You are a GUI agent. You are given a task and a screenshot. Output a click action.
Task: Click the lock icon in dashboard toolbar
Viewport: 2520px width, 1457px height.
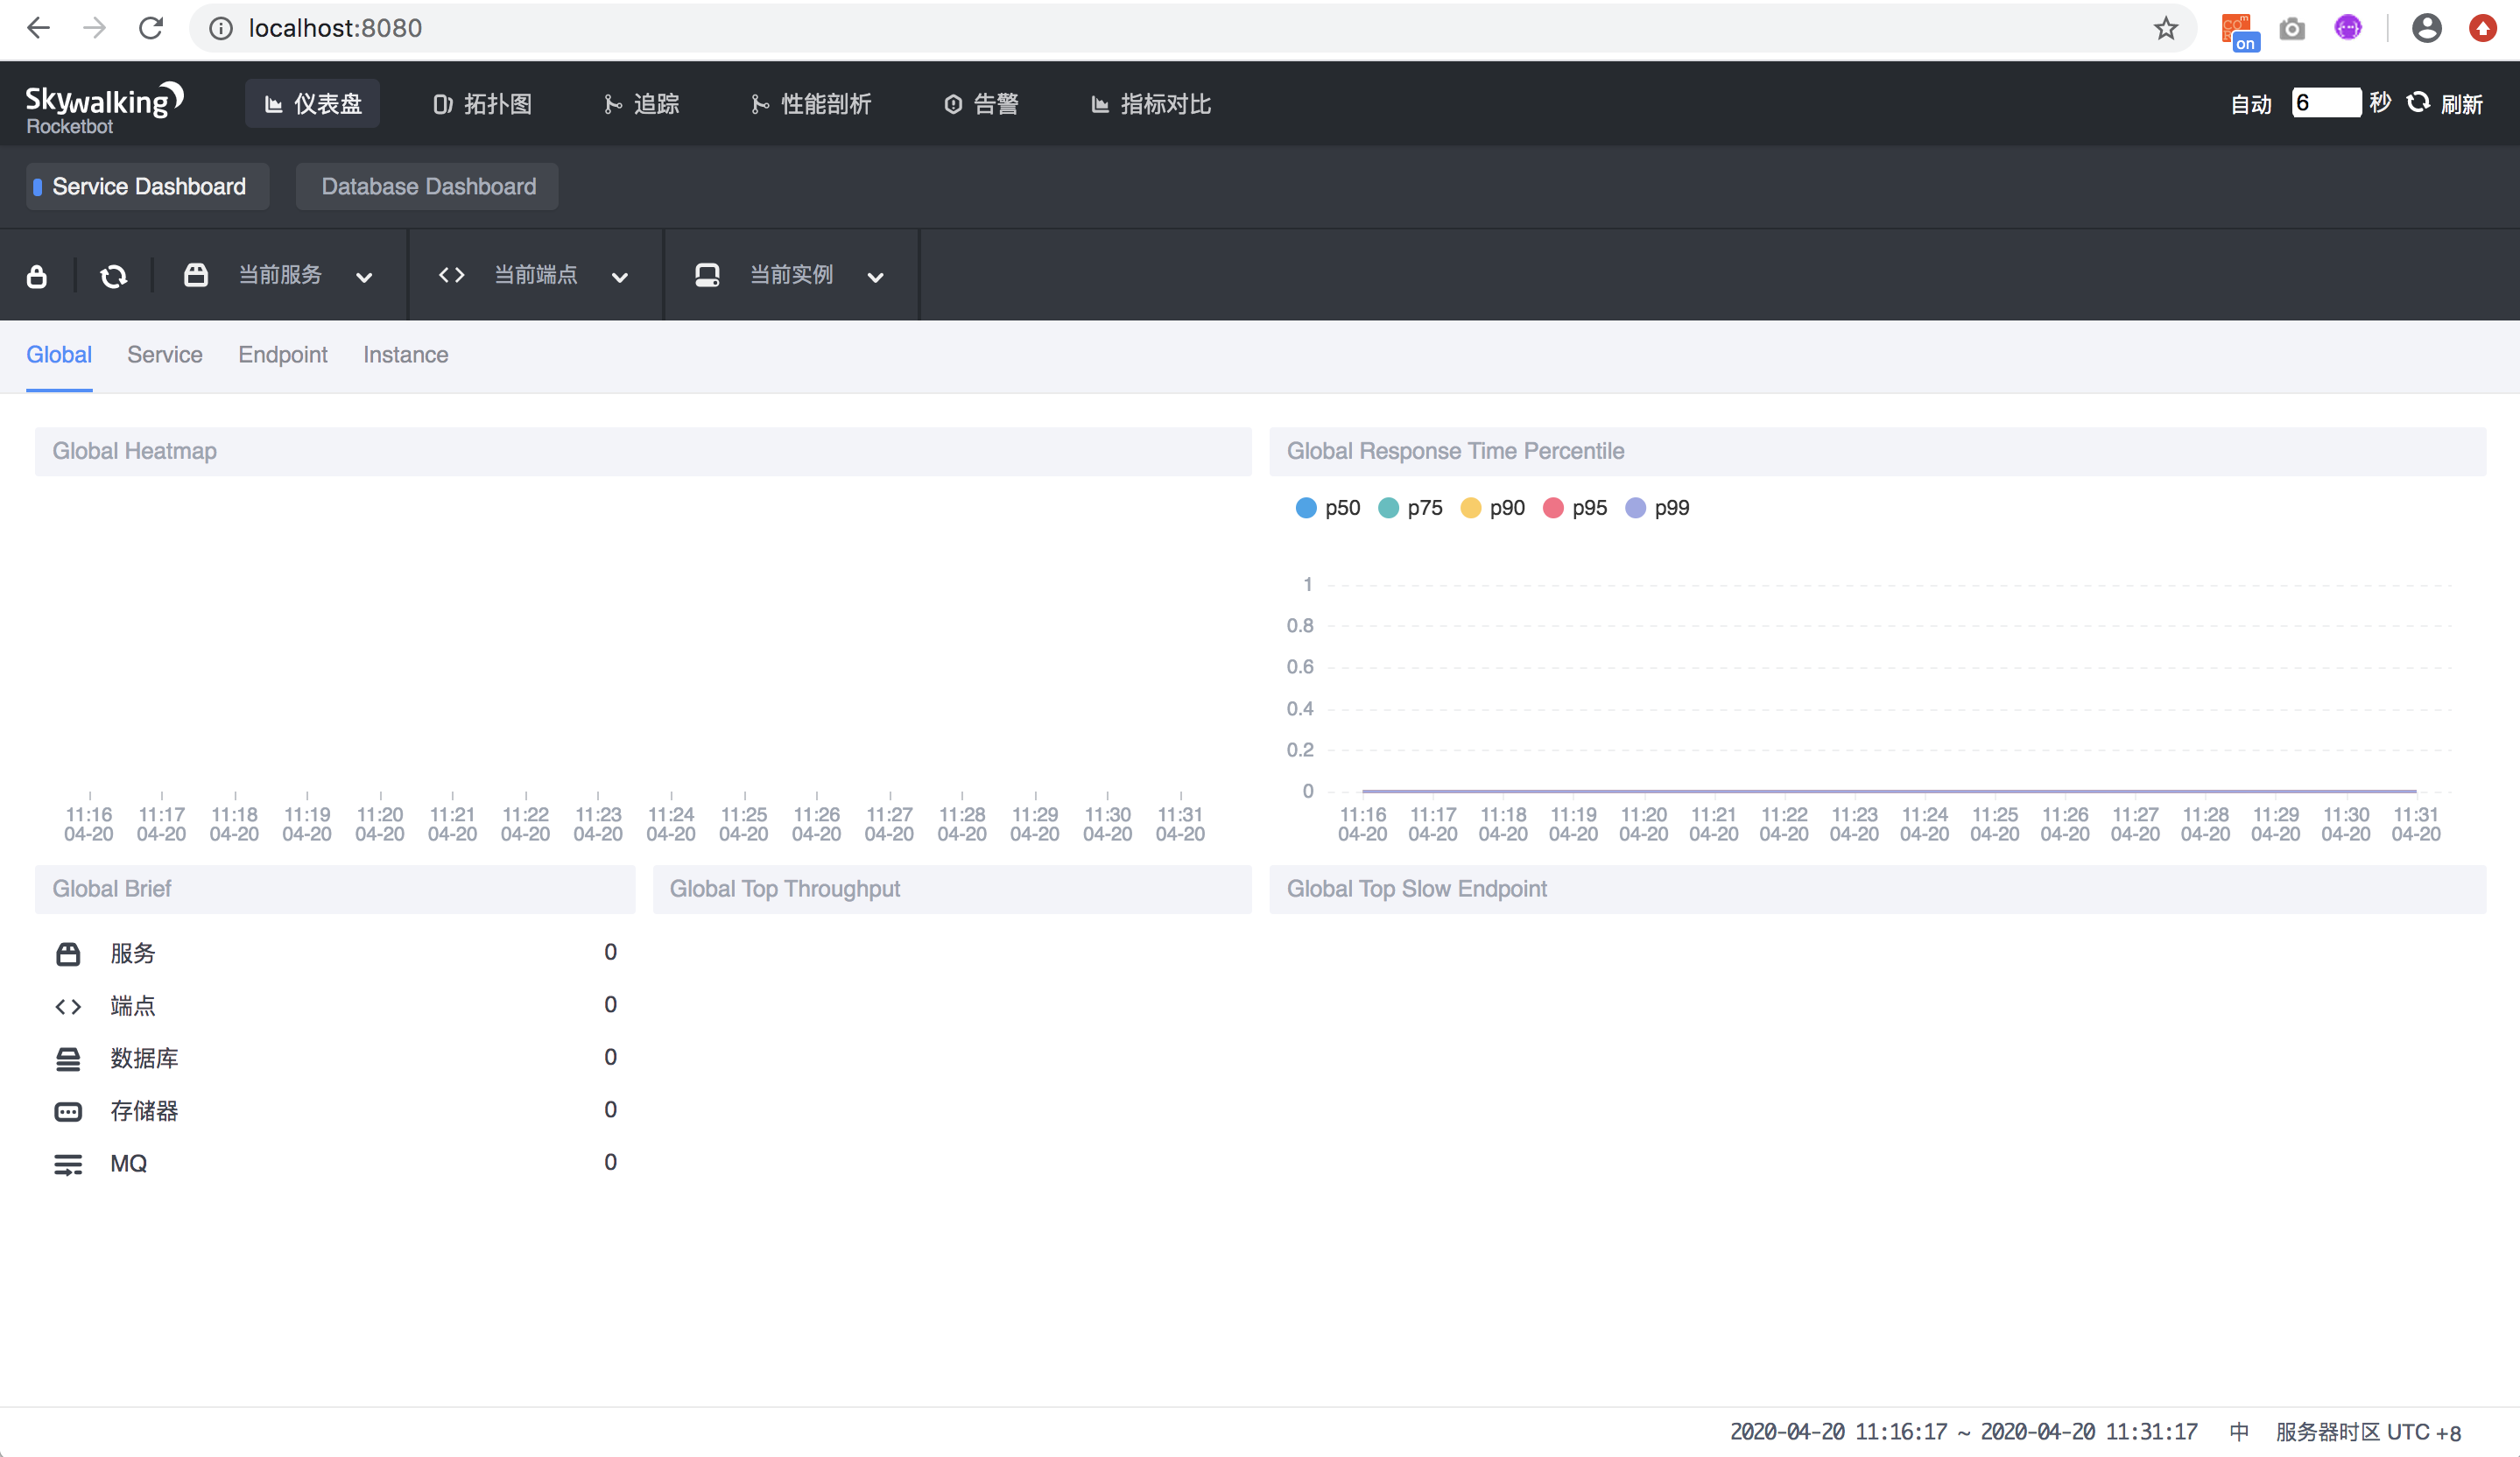point(37,276)
